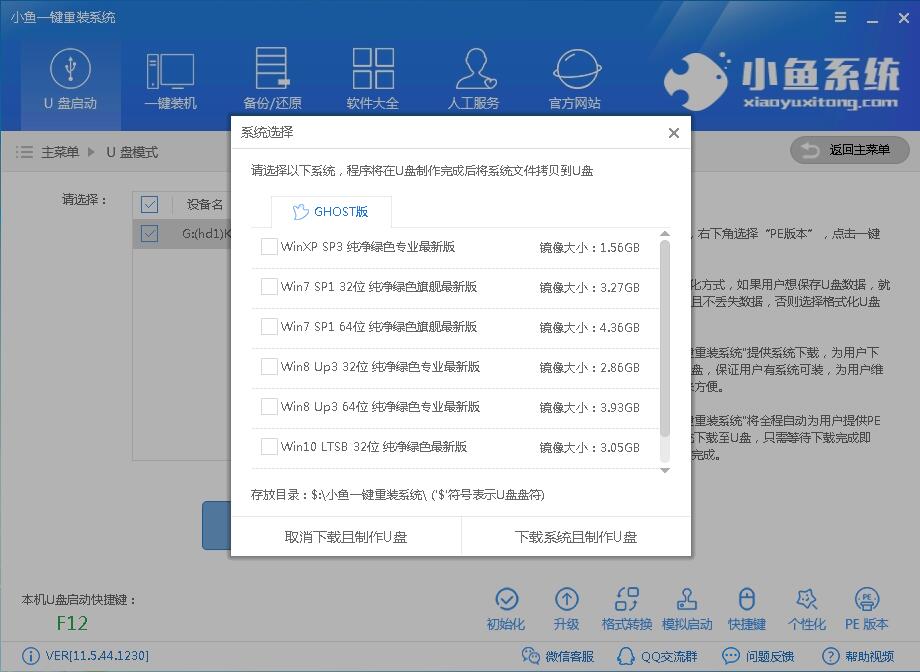Uncheck the G:(hd1) device checkbox
Viewport: 920px width, 672px height.
tap(149, 232)
